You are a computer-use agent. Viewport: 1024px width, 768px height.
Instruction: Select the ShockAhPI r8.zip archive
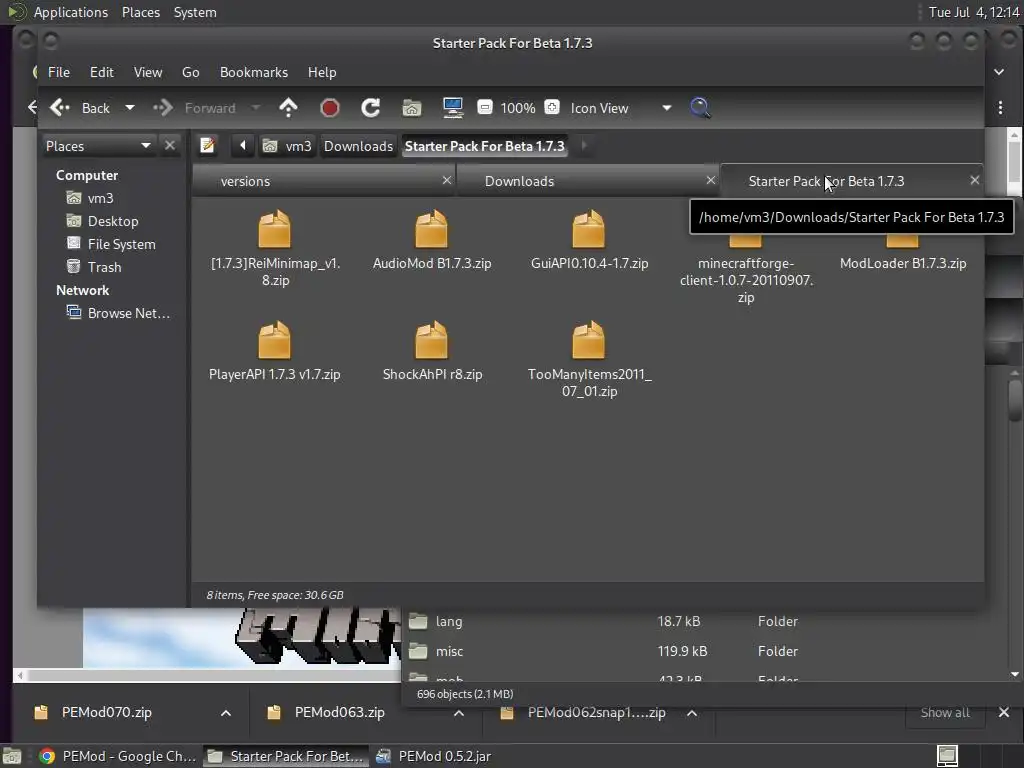tap(432, 351)
